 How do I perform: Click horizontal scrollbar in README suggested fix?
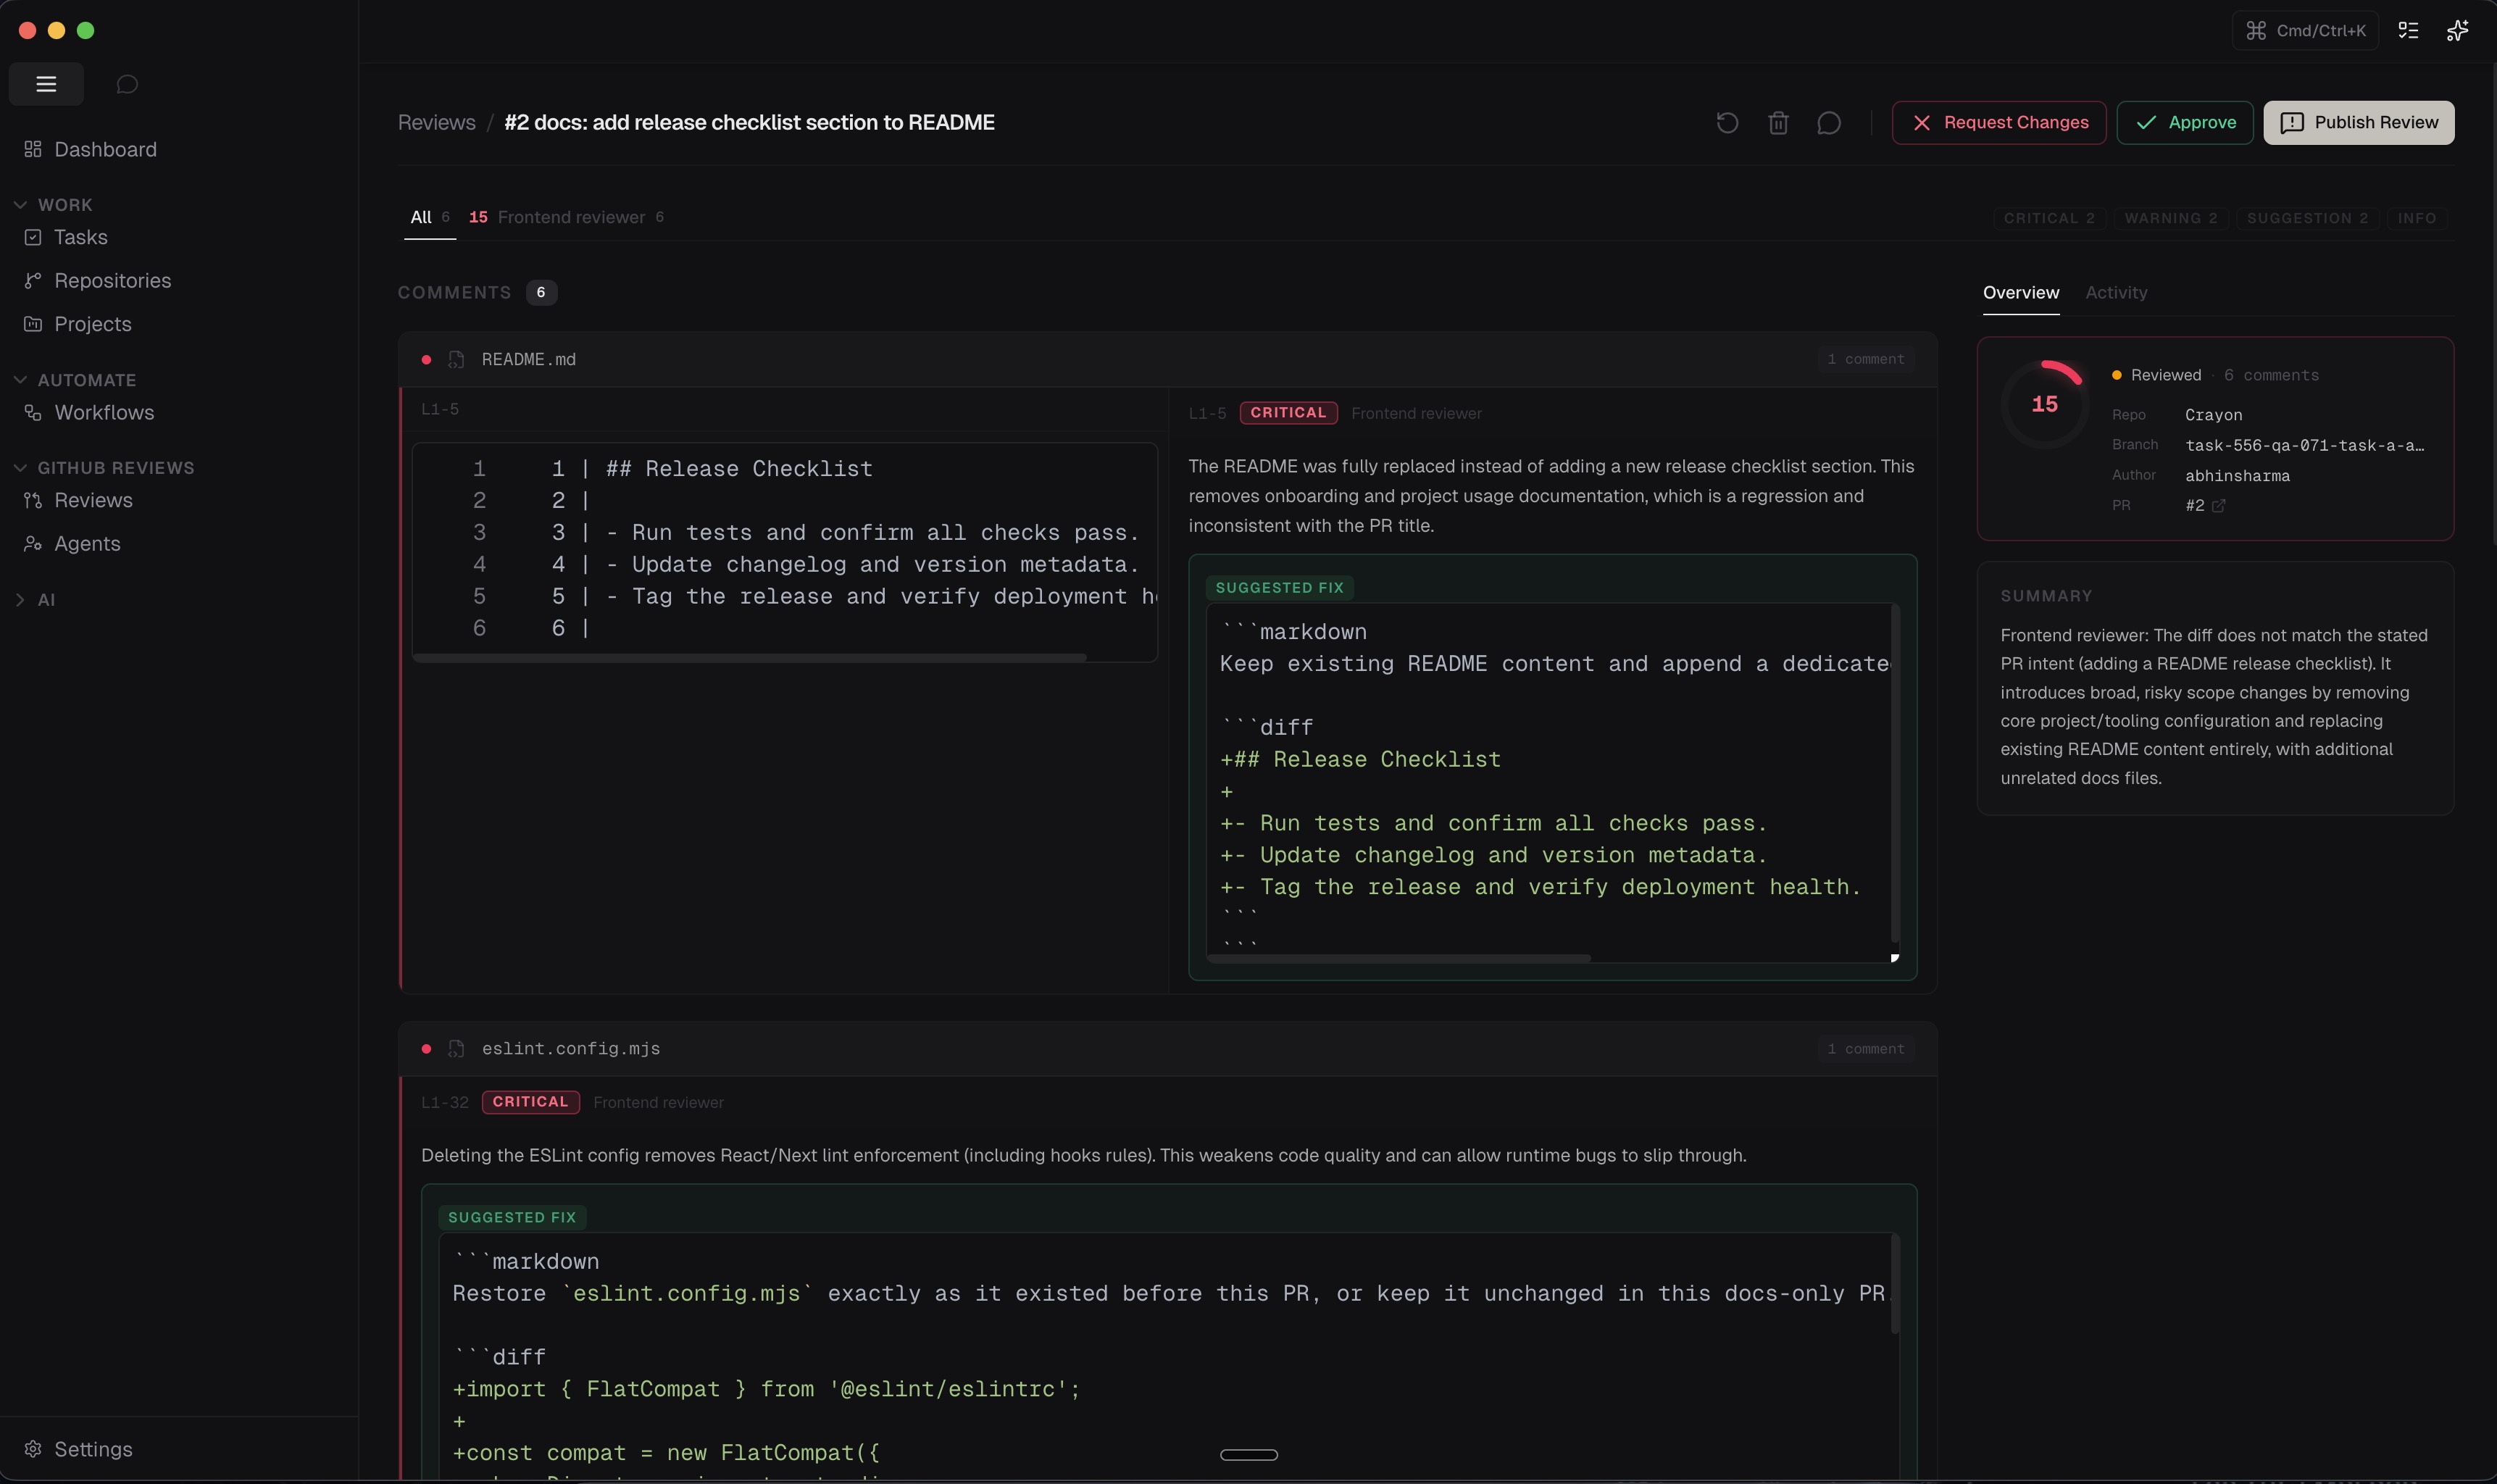[x=1399, y=959]
